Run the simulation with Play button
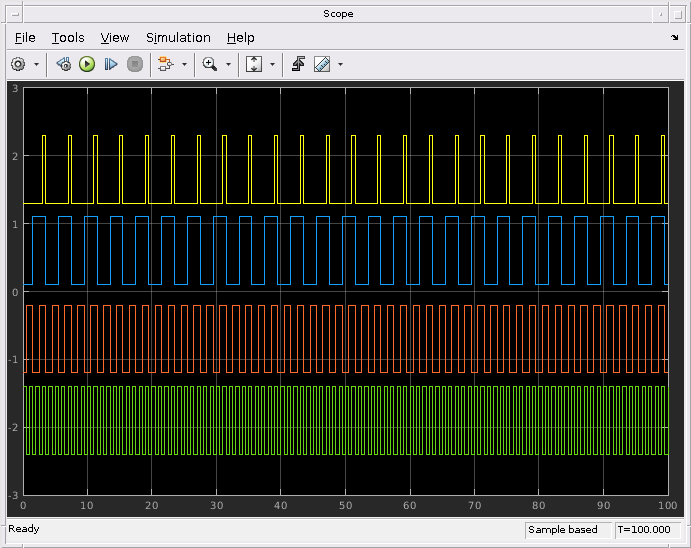 [87, 64]
